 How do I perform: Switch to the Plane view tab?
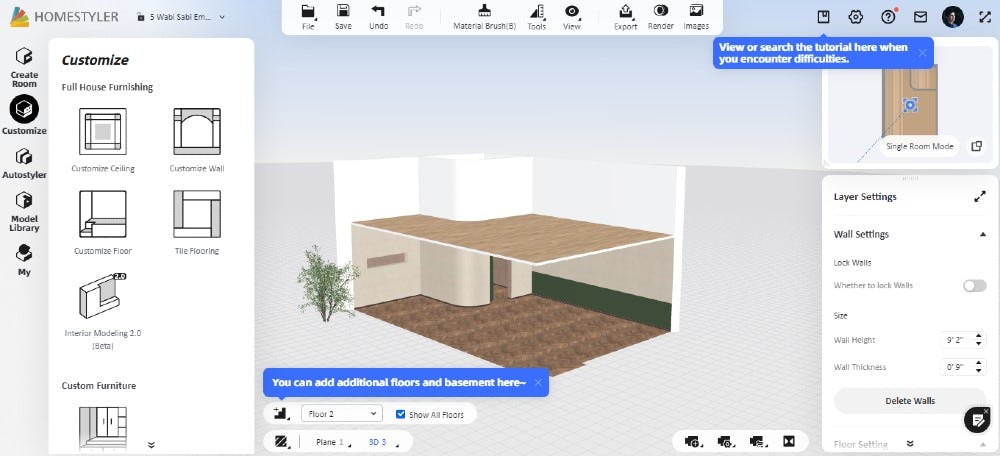point(329,441)
